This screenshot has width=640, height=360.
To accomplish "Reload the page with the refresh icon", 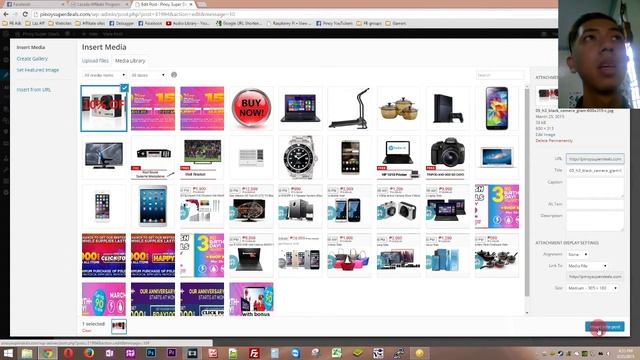I will (x=25, y=14).
